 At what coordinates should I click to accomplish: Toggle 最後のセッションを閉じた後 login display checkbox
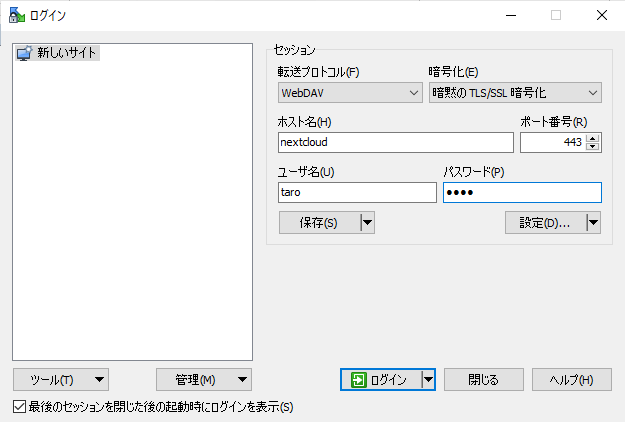(x=19, y=406)
